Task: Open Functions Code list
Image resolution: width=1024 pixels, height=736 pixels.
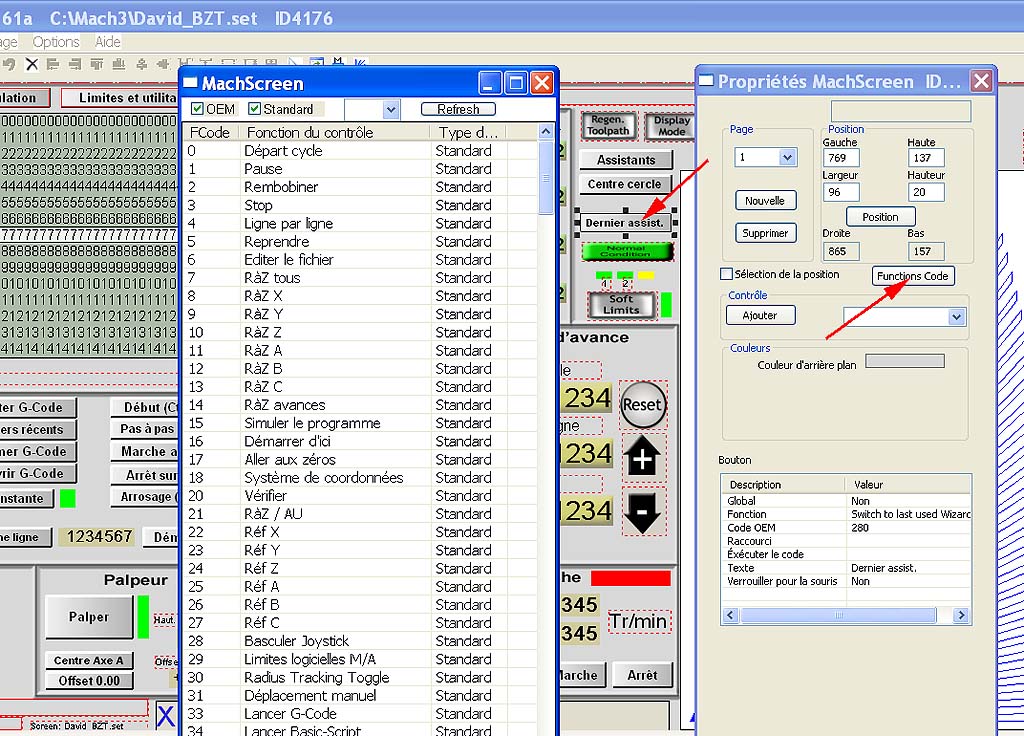Action: [913, 276]
